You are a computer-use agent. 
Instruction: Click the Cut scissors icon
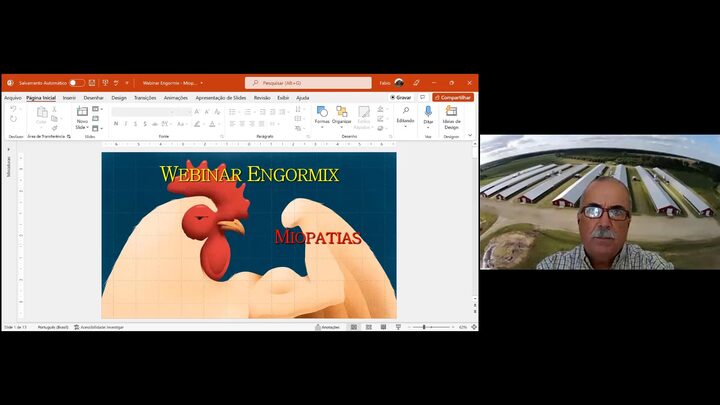coord(54,109)
